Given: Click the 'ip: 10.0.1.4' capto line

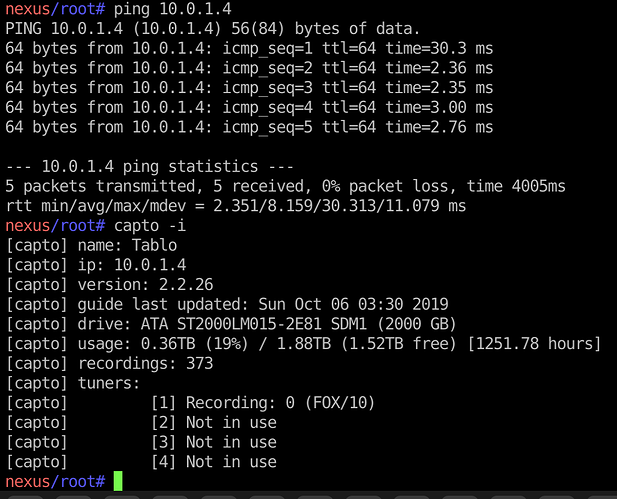Looking at the screenshot, I should pyautogui.click(x=96, y=265).
